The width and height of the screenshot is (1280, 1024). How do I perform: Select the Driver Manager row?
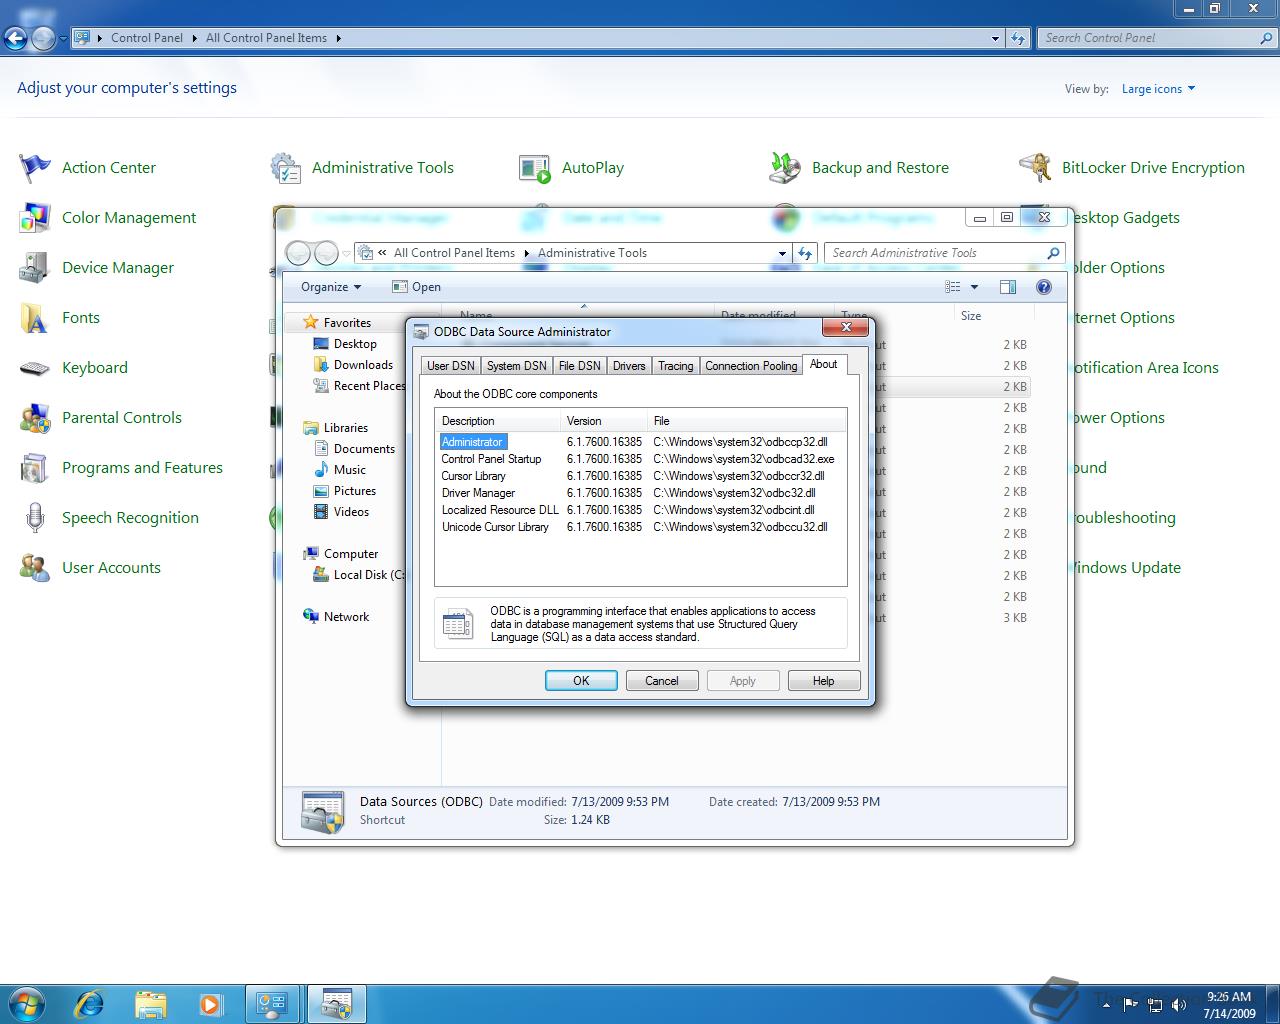[x=640, y=493]
